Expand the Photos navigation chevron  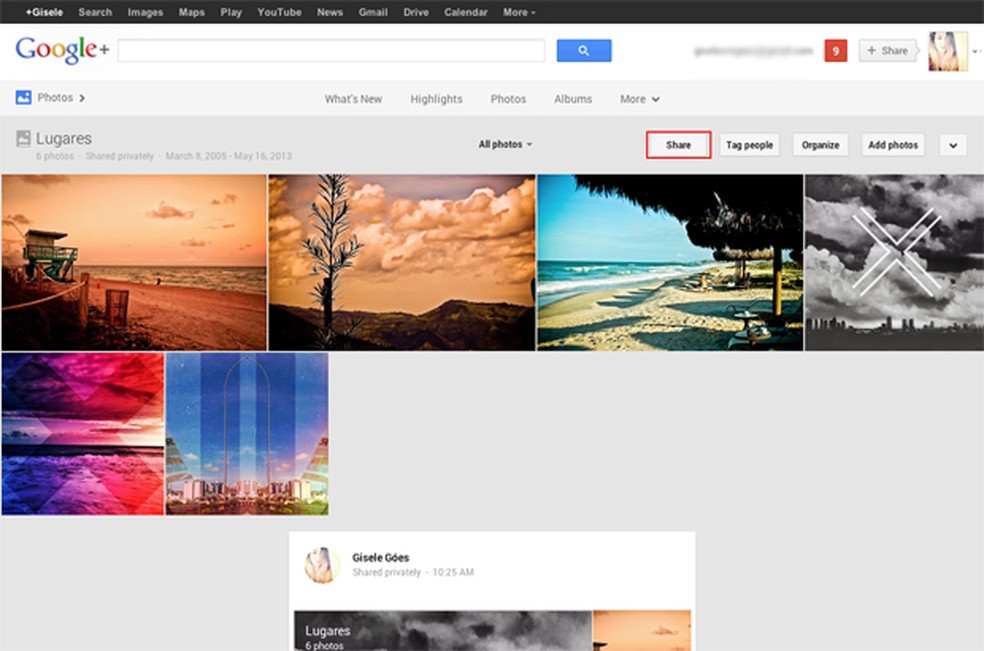coord(82,98)
